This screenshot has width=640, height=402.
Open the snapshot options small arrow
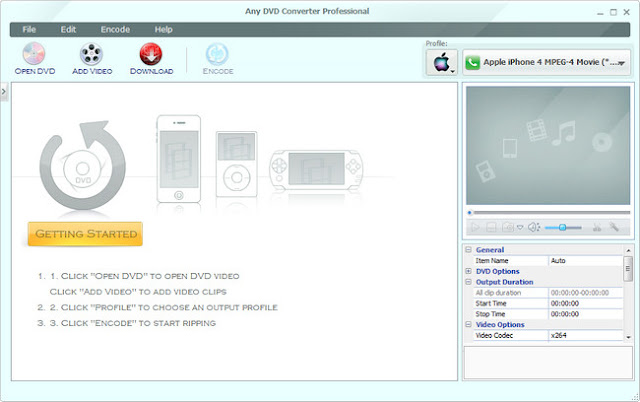click(520, 227)
